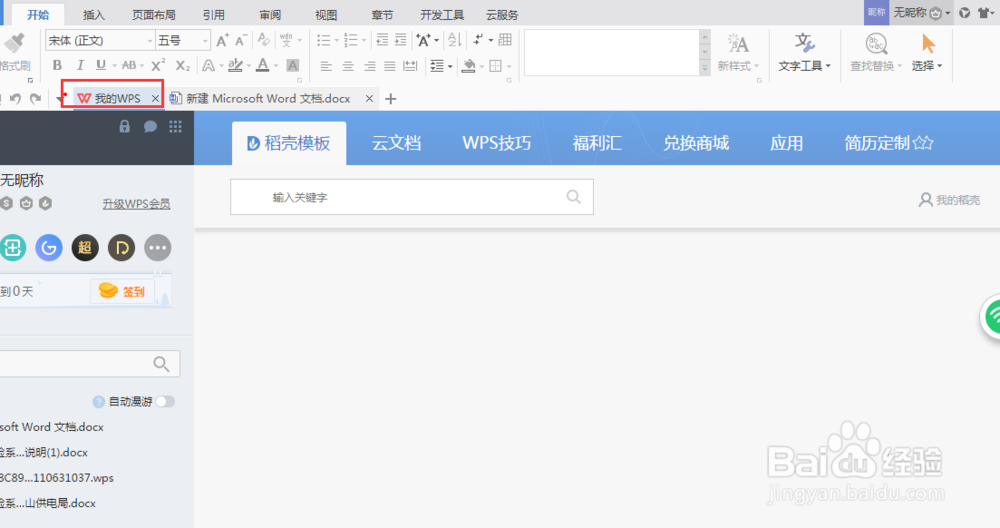Screen dimensions: 1000x528
Task: Toggle the 自动漫游 switch
Action: click(165, 401)
